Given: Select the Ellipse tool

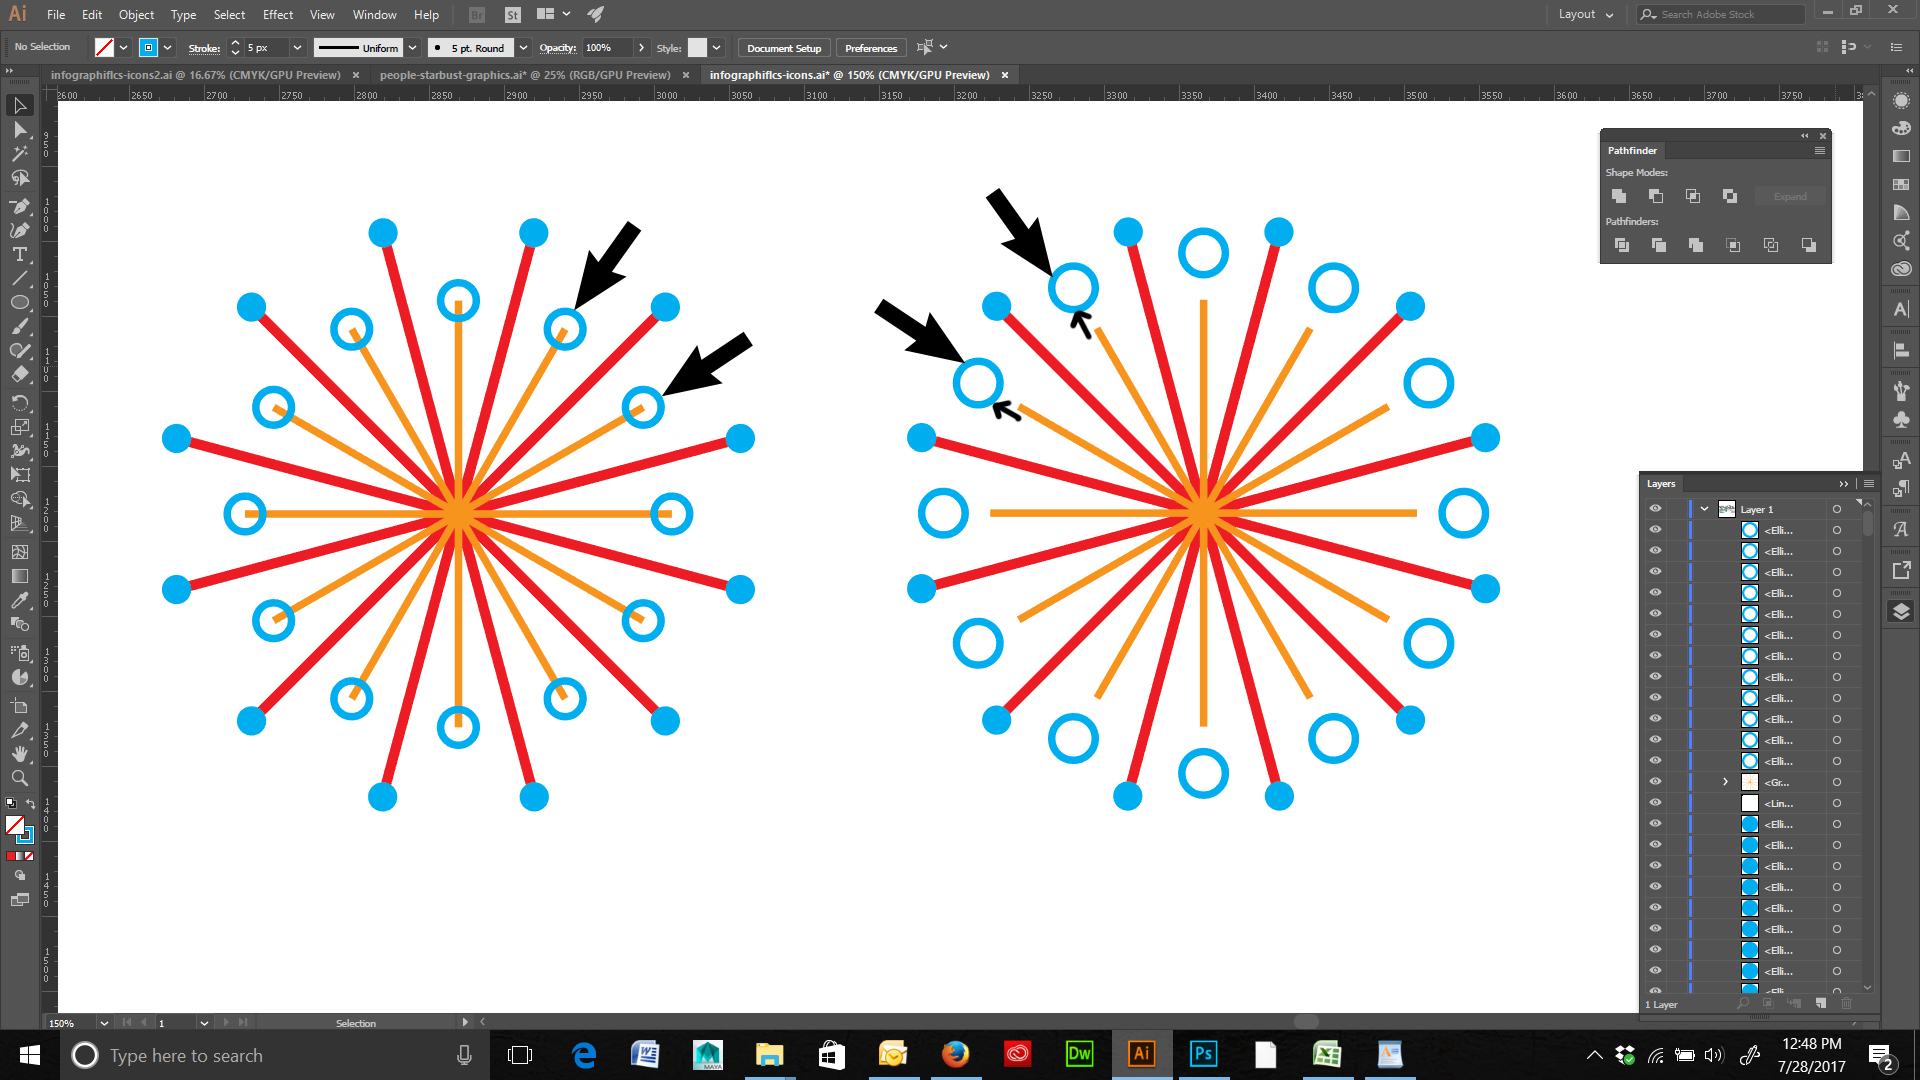Looking at the screenshot, I should [x=19, y=302].
